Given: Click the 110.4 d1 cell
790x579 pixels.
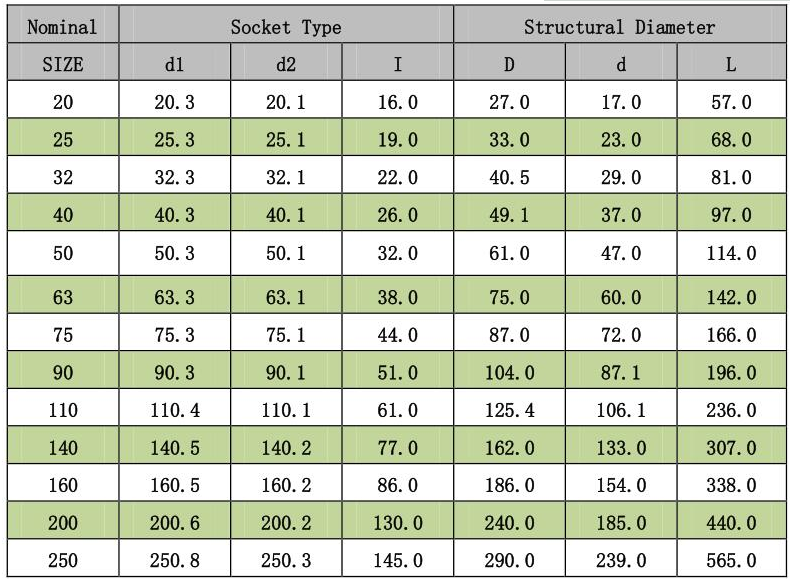Looking at the screenshot, I should pyautogui.click(x=175, y=408).
